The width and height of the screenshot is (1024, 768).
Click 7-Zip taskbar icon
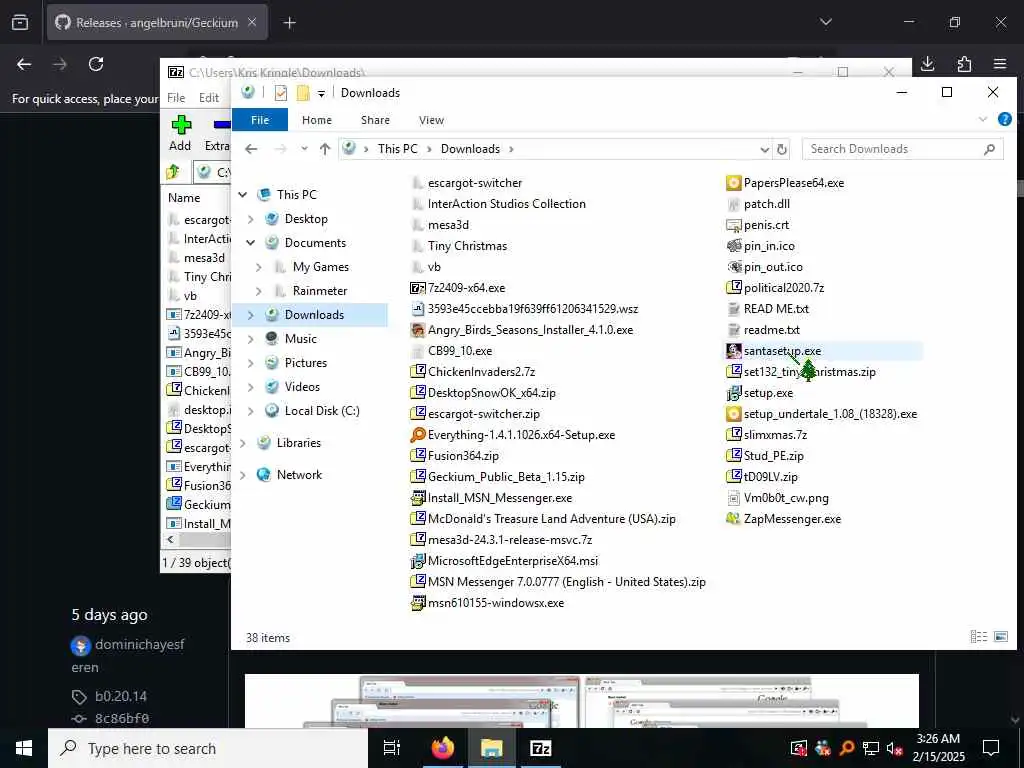pyautogui.click(x=540, y=748)
